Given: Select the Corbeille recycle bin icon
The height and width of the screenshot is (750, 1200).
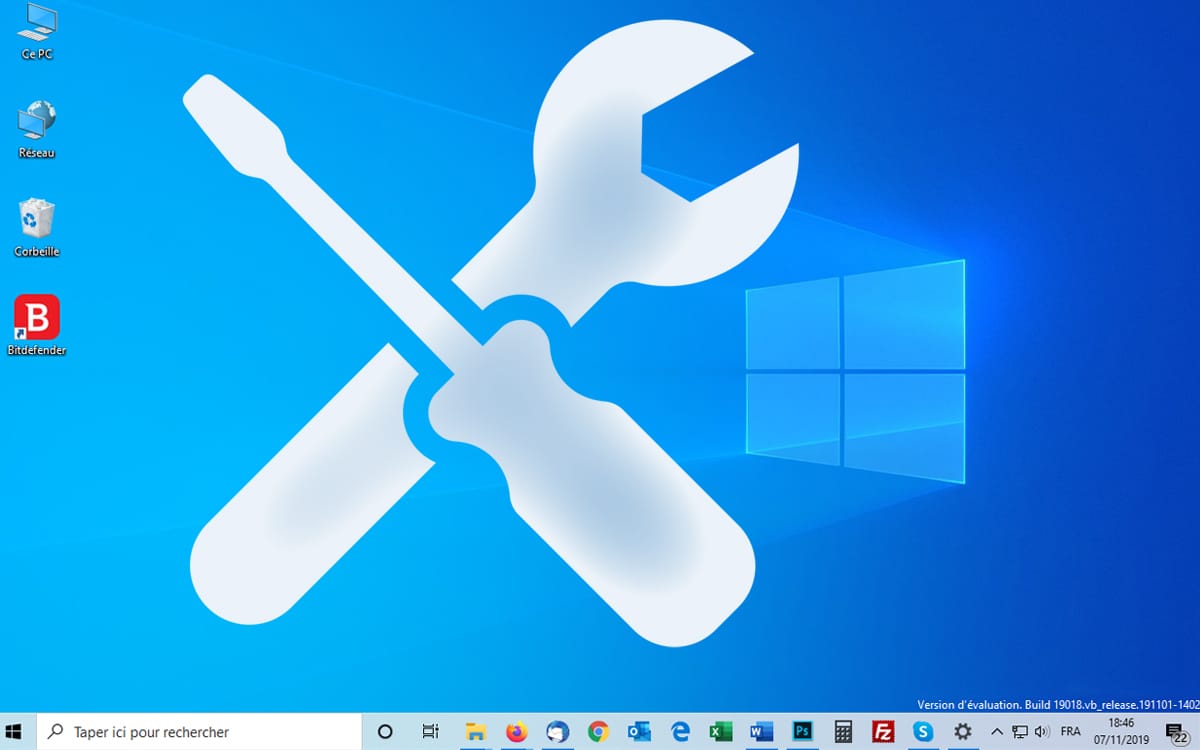Looking at the screenshot, I should [x=37, y=228].
